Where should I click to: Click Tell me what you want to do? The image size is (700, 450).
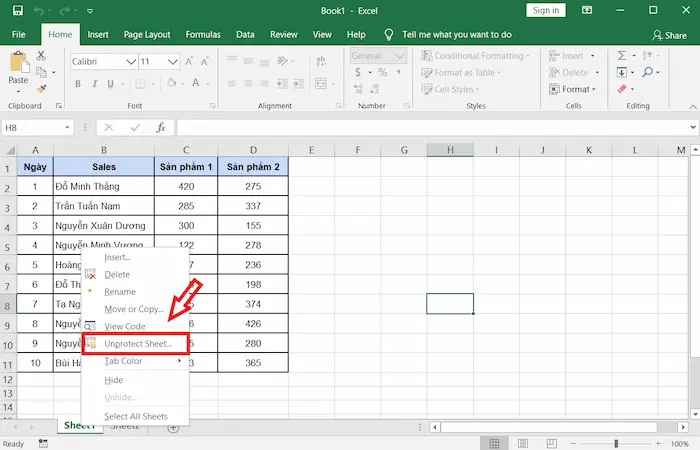(x=457, y=34)
